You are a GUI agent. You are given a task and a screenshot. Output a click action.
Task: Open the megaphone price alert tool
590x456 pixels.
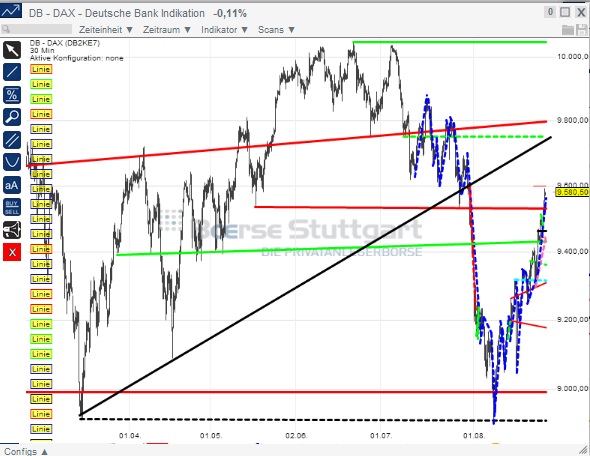[x=12, y=230]
